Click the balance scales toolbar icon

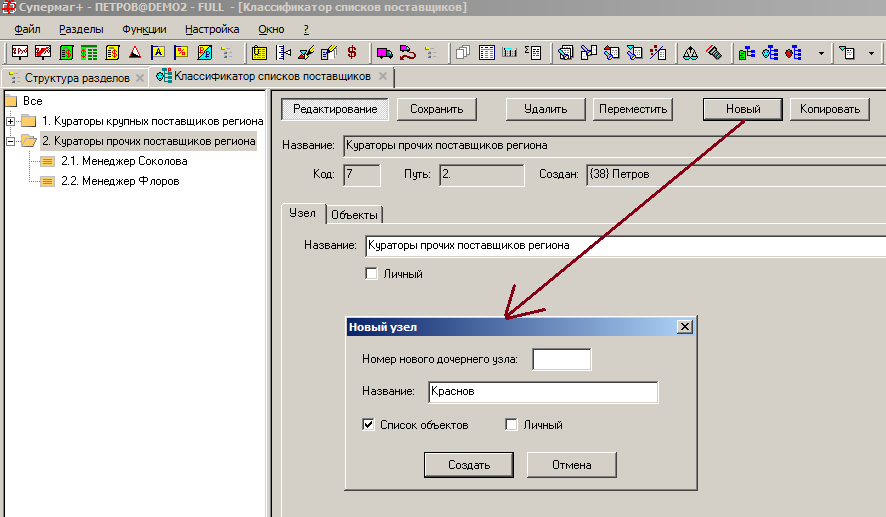690,53
